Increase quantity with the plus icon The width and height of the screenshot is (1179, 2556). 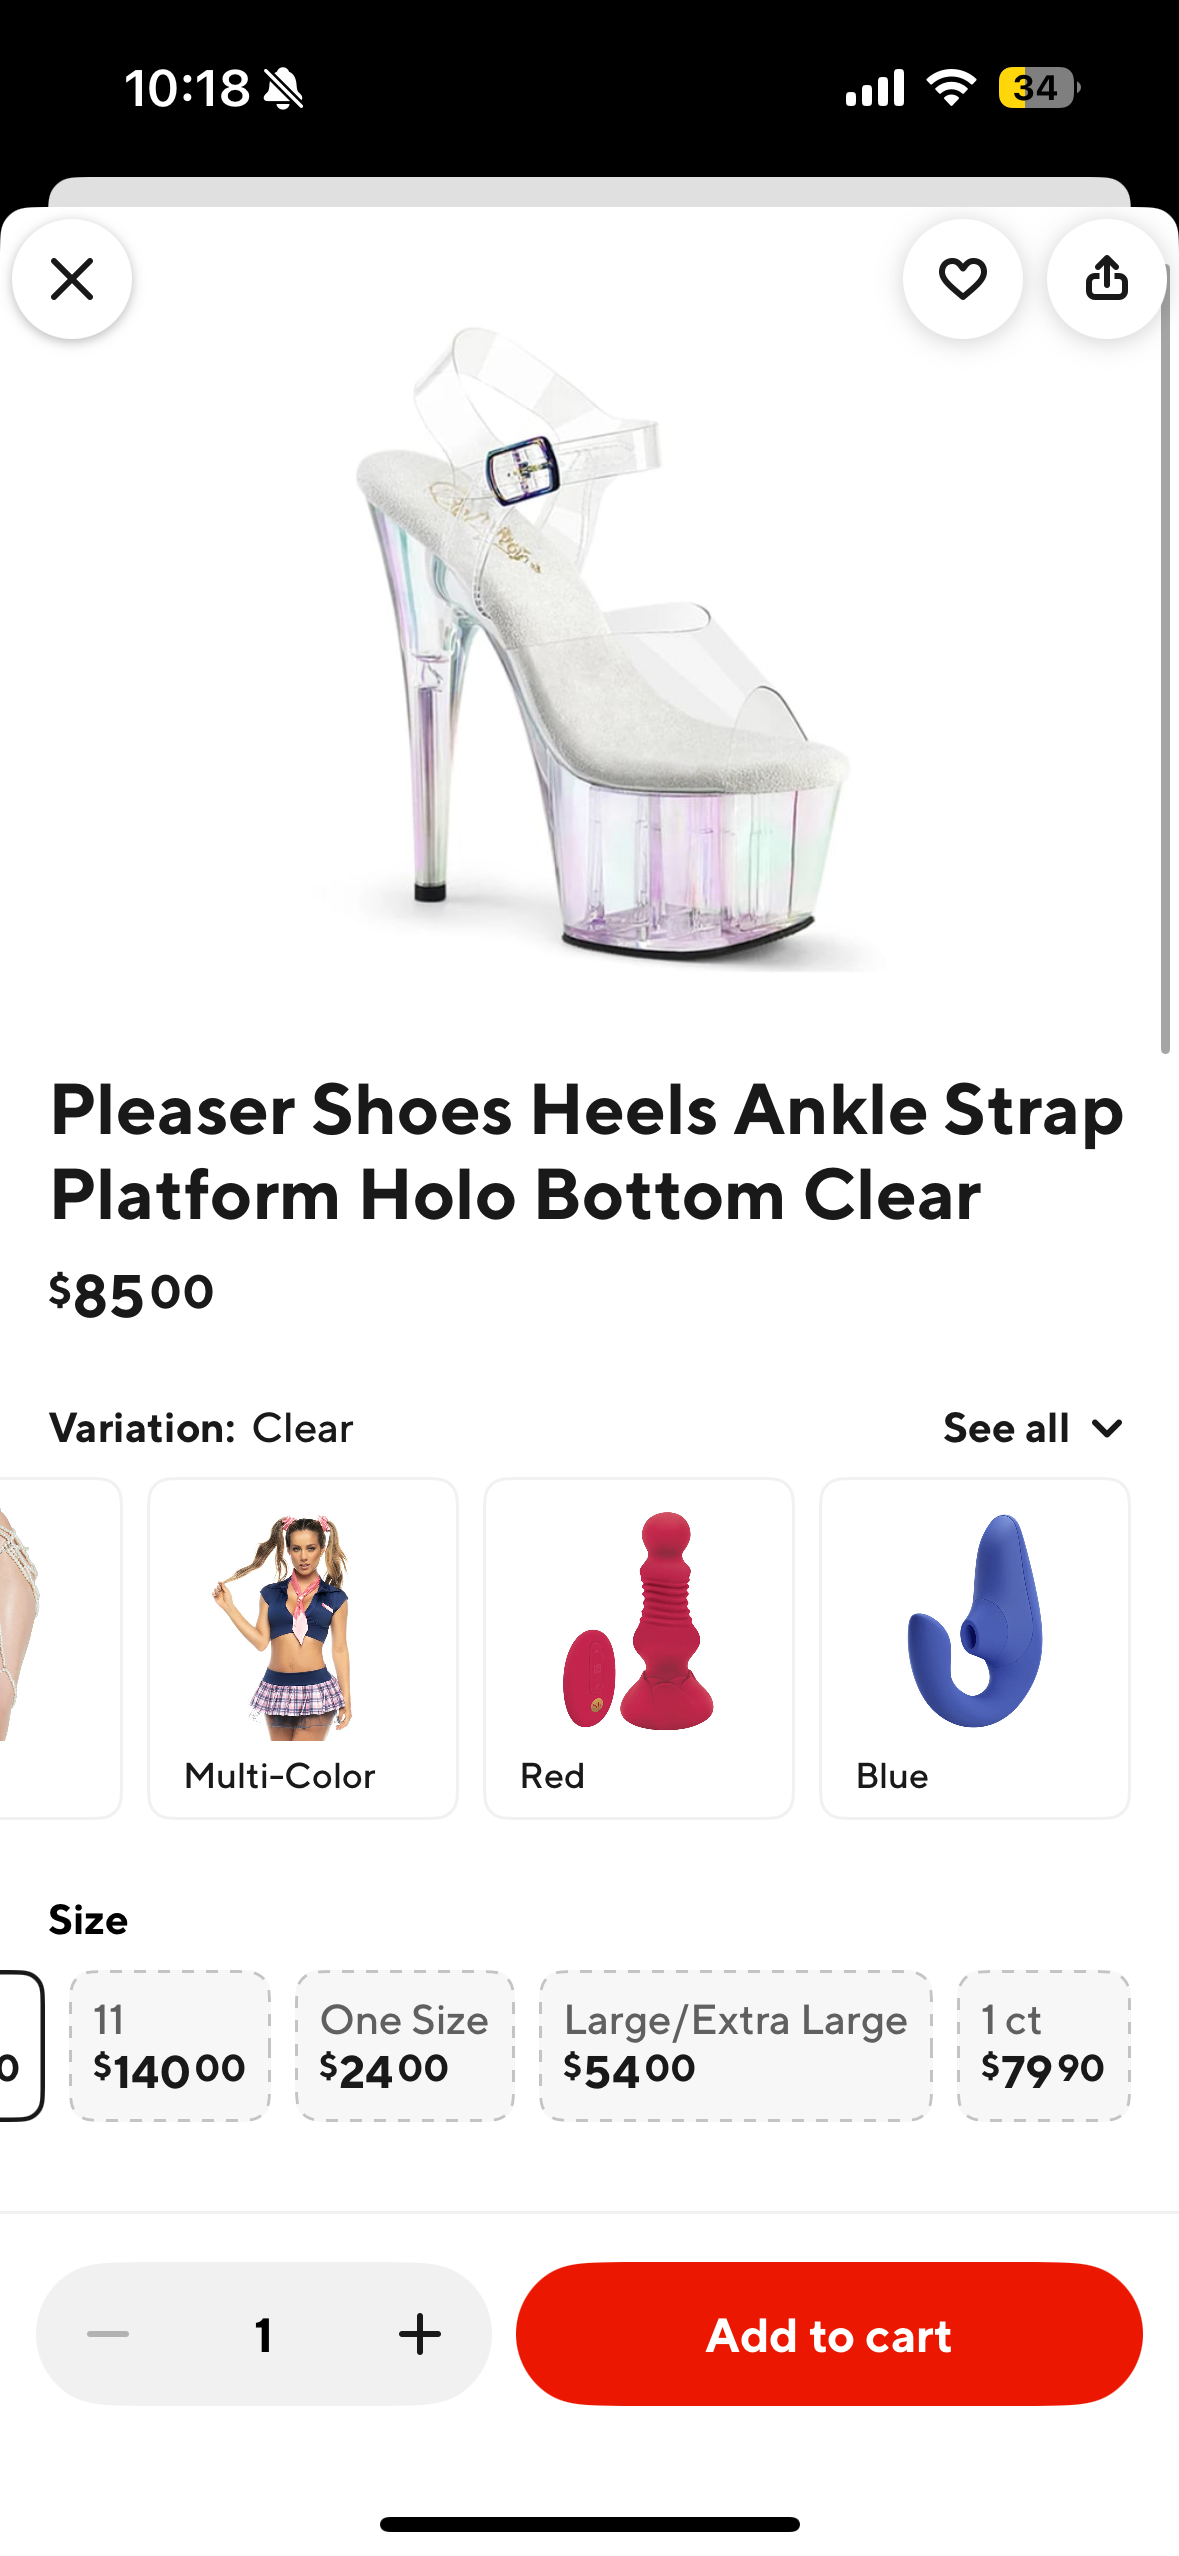pyautogui.click(x=420, y=2334)
